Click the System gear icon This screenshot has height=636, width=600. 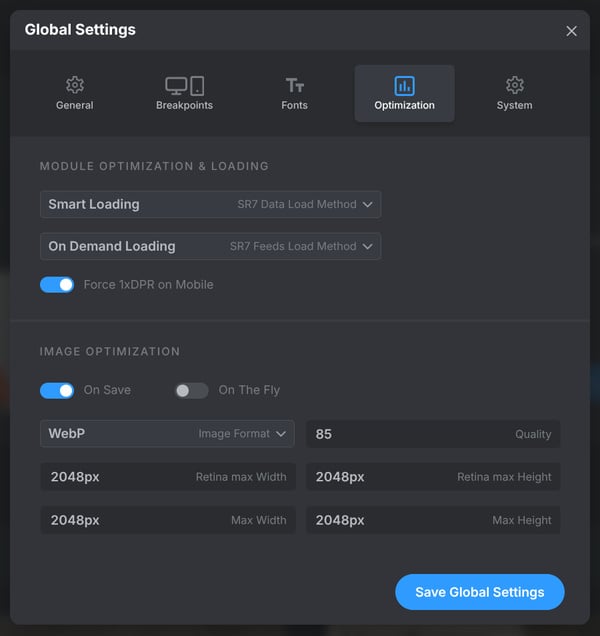pyautogui.click(x=514, y=85)
